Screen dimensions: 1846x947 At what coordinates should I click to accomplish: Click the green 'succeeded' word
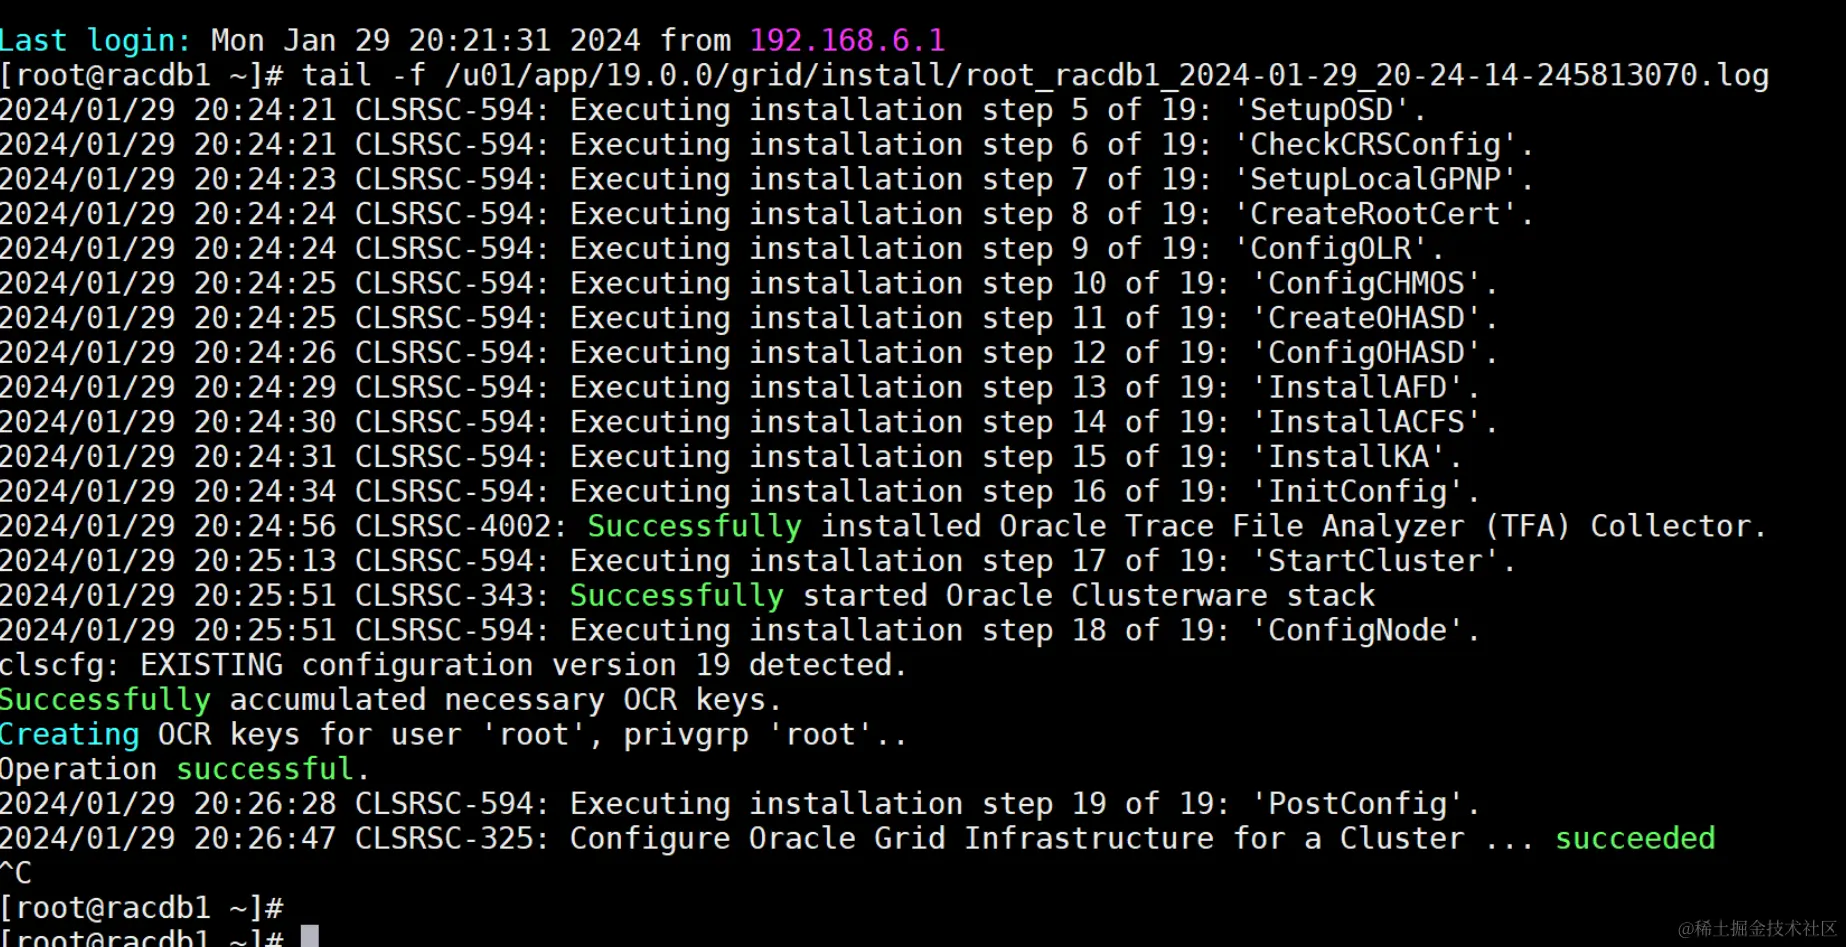click(1635, 838)
